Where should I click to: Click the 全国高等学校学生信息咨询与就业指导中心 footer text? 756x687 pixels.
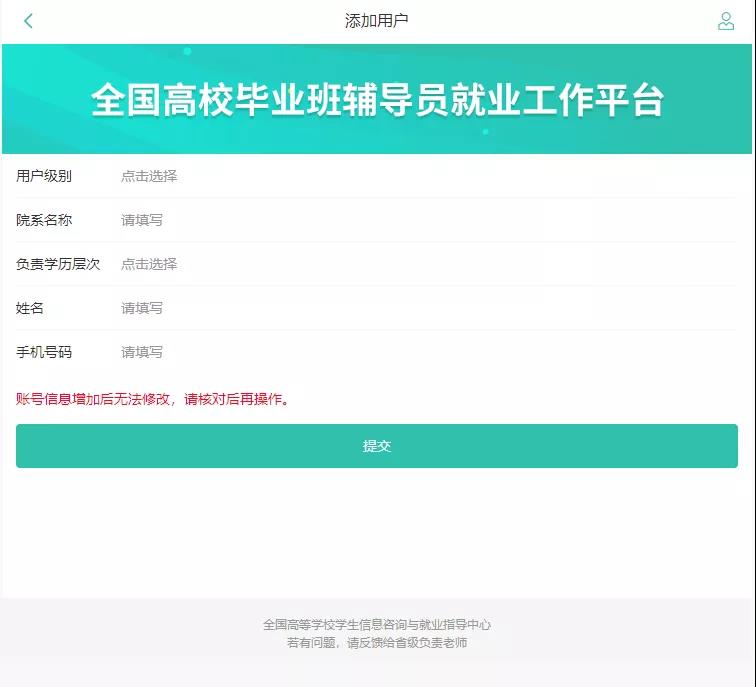coord(377,624)
